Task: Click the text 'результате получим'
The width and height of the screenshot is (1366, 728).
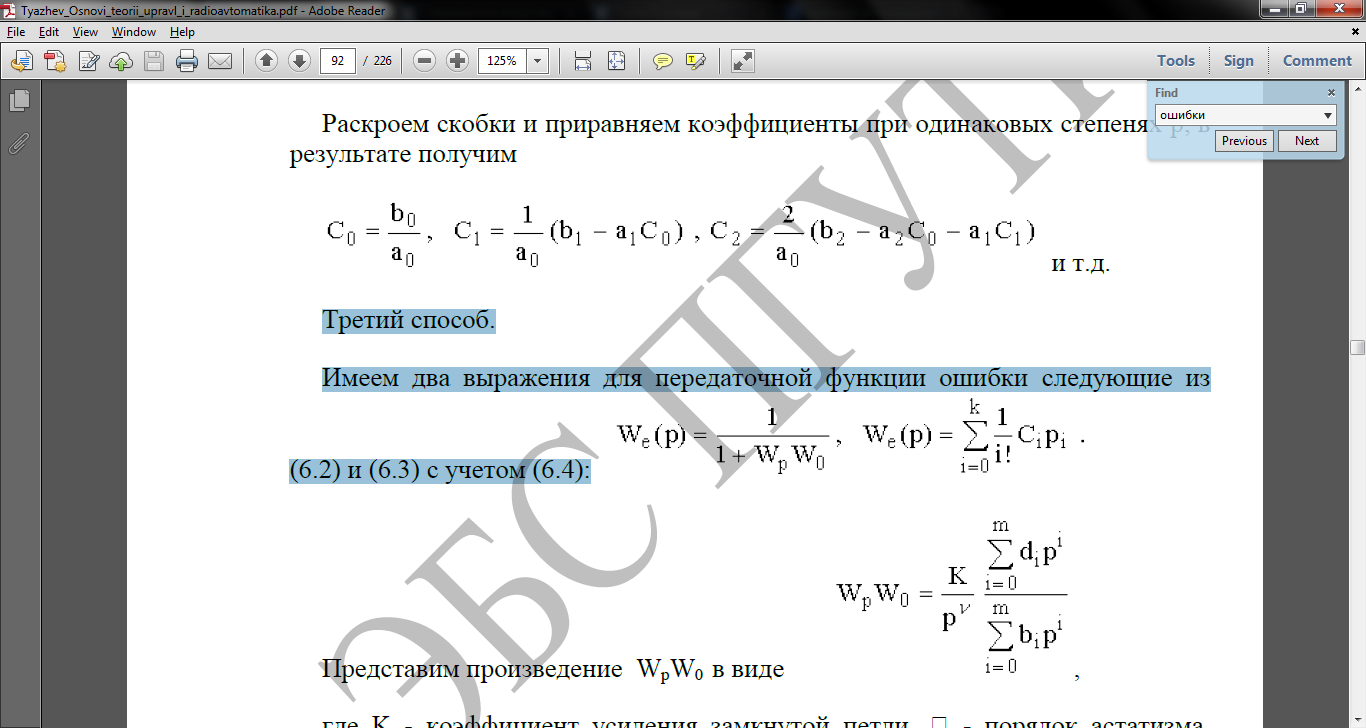Action: tap(403, 156)
